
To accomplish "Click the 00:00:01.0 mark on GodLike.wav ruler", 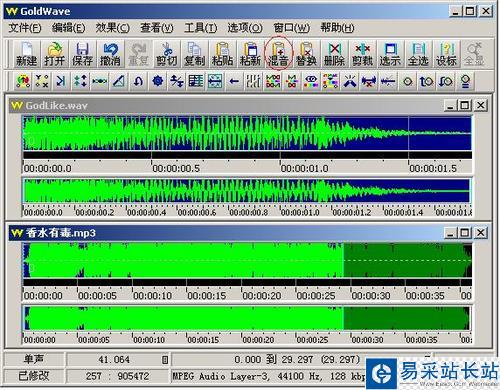I will tap(305, 168).
